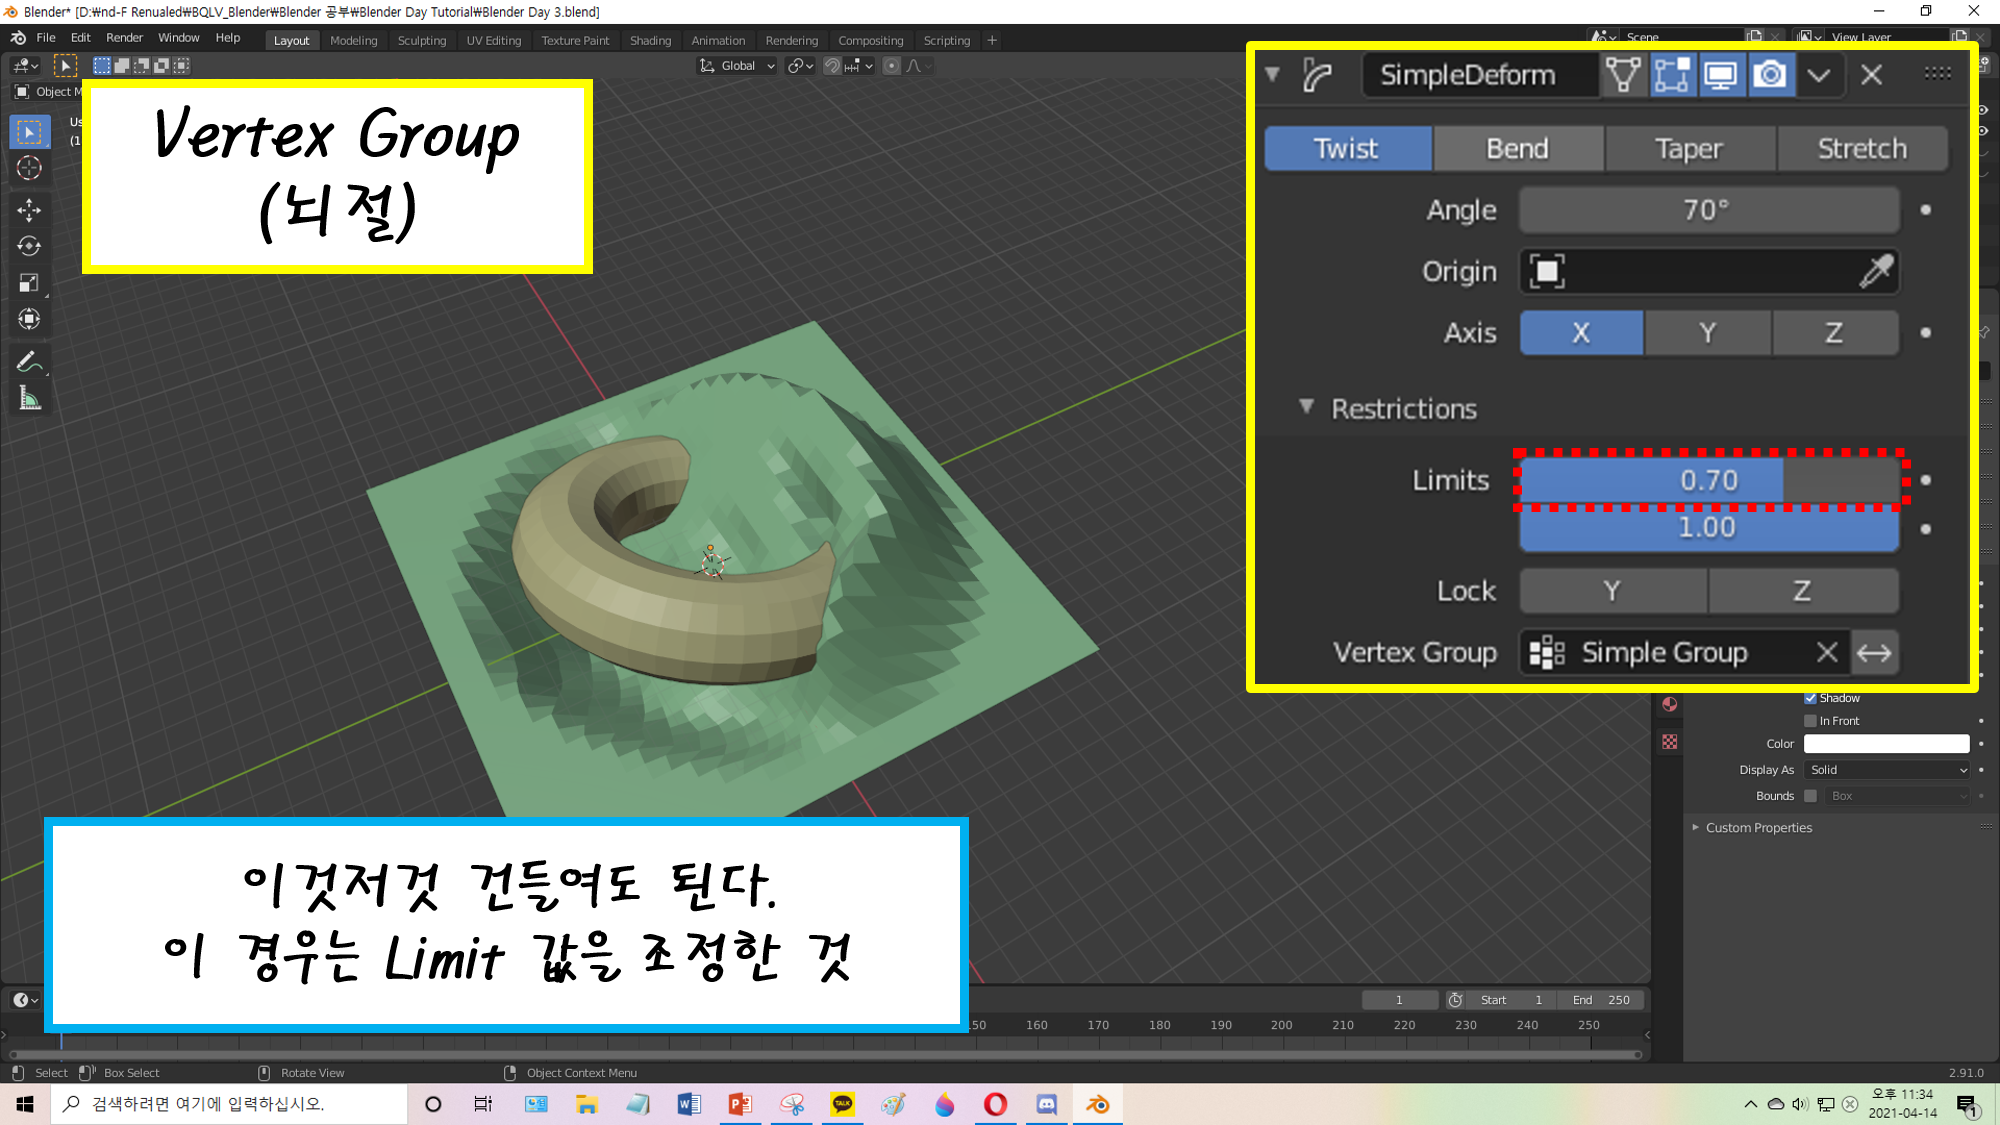Viewport: 2000px width, 1125px height.
Task: Select the Scale tool
Action: point(29,283)
